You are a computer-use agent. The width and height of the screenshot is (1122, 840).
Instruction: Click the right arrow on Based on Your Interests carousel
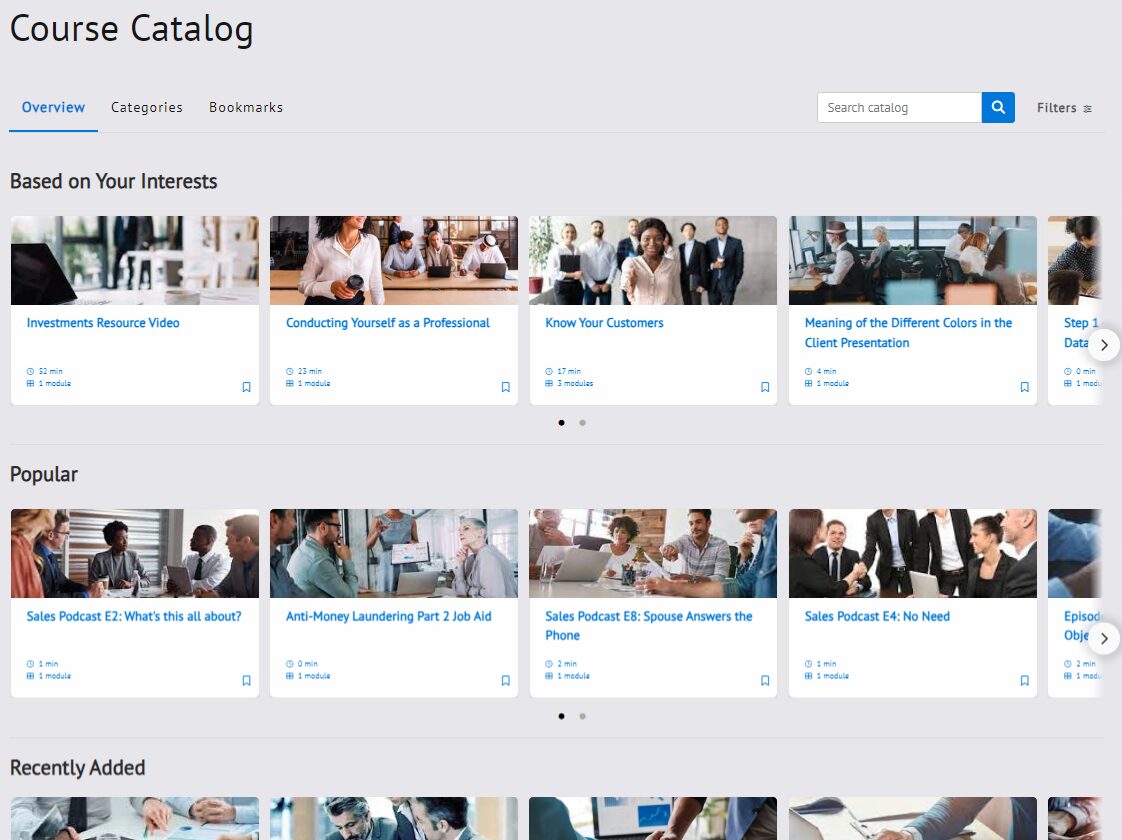pos(1104,344)
